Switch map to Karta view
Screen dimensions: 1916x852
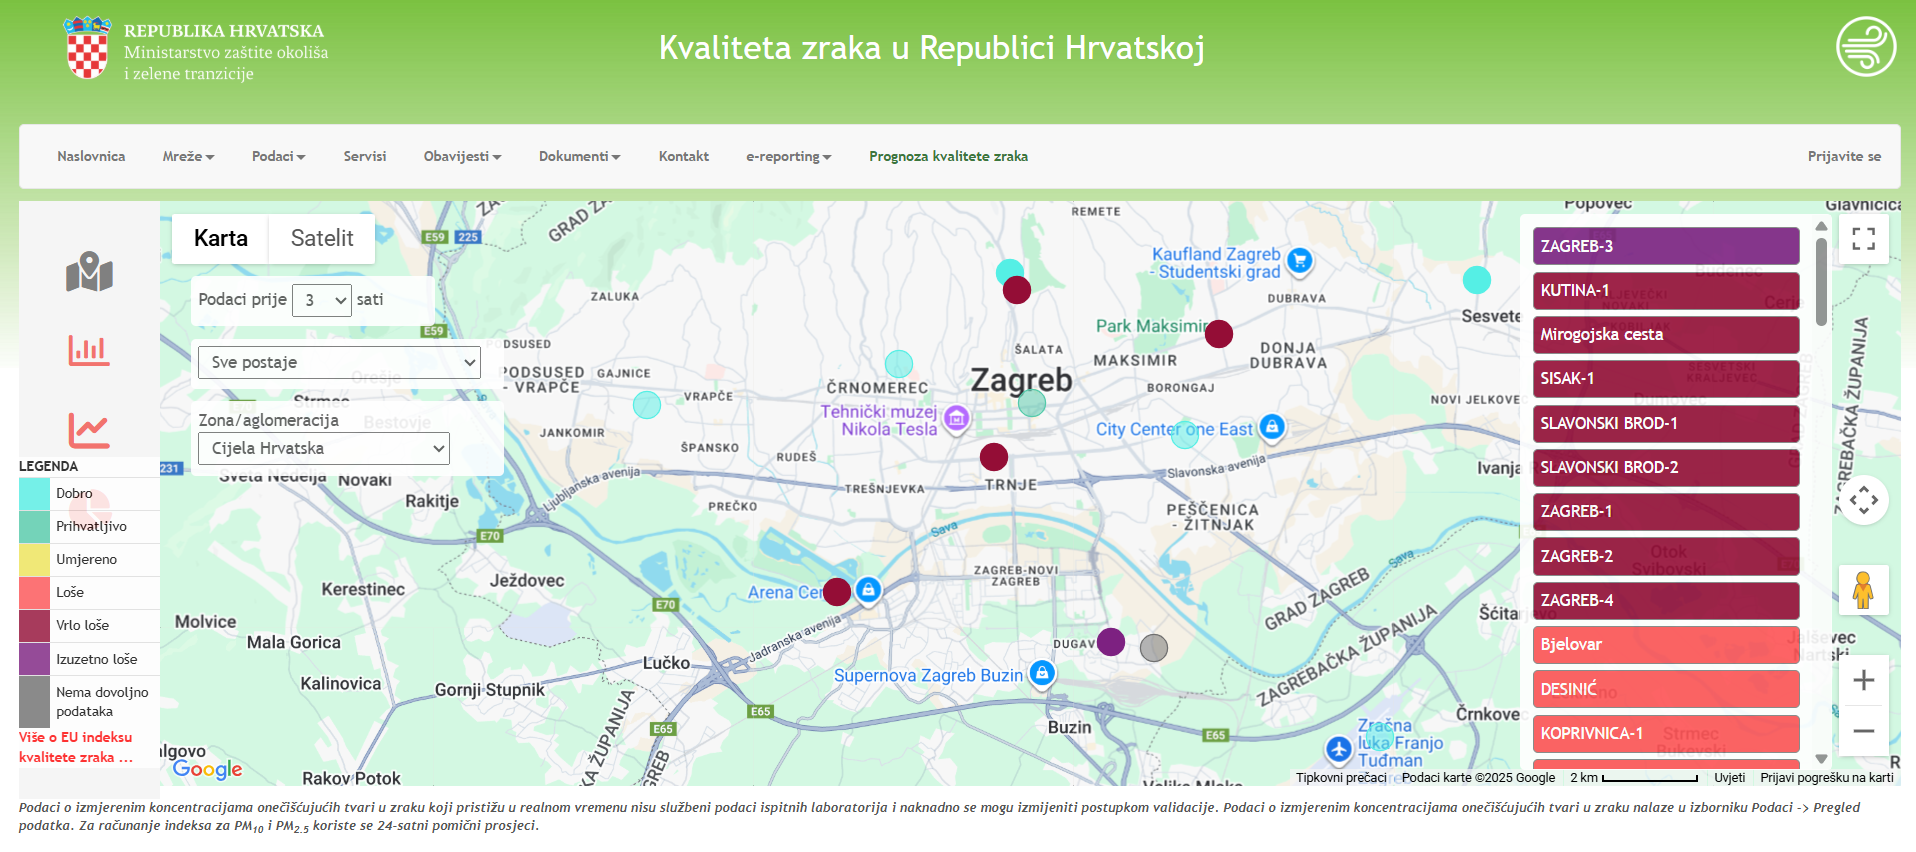pos(221,239)
